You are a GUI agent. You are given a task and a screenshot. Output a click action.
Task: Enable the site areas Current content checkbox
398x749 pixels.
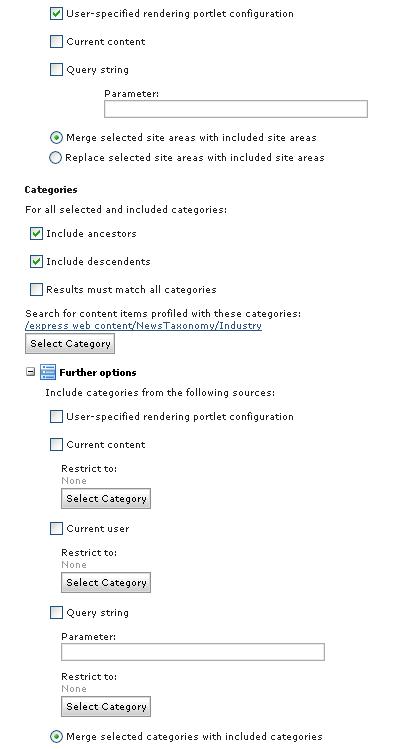coord(56,42)
